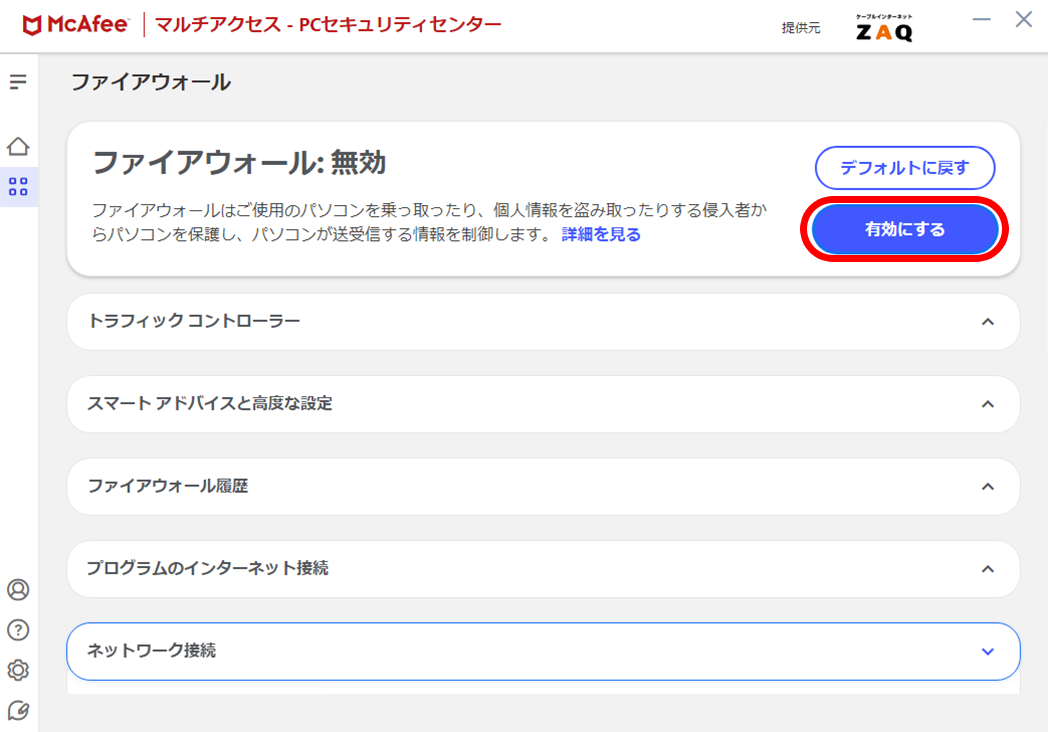Image resolution: width=1048 pixels, height=732 pixels.
Task: Click the ZAQ provider logo
Action: pyautogui.click(x=884, y=28)
